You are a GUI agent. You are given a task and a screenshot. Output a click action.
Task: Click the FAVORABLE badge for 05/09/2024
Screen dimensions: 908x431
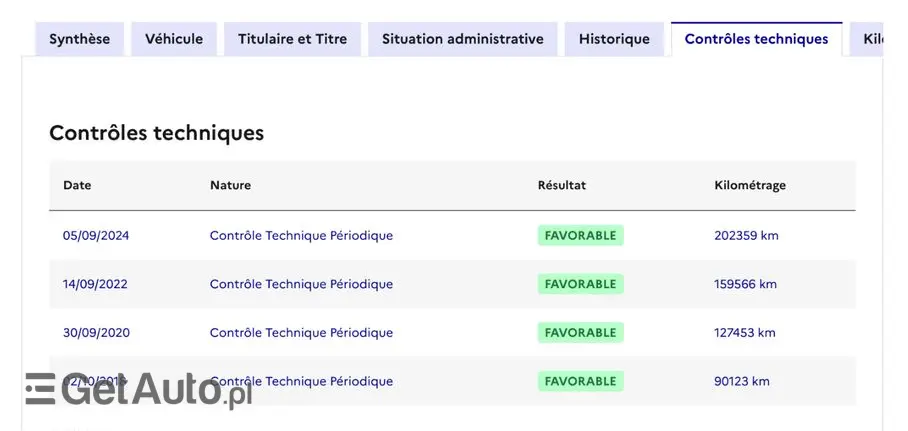[x=580, y=236]
